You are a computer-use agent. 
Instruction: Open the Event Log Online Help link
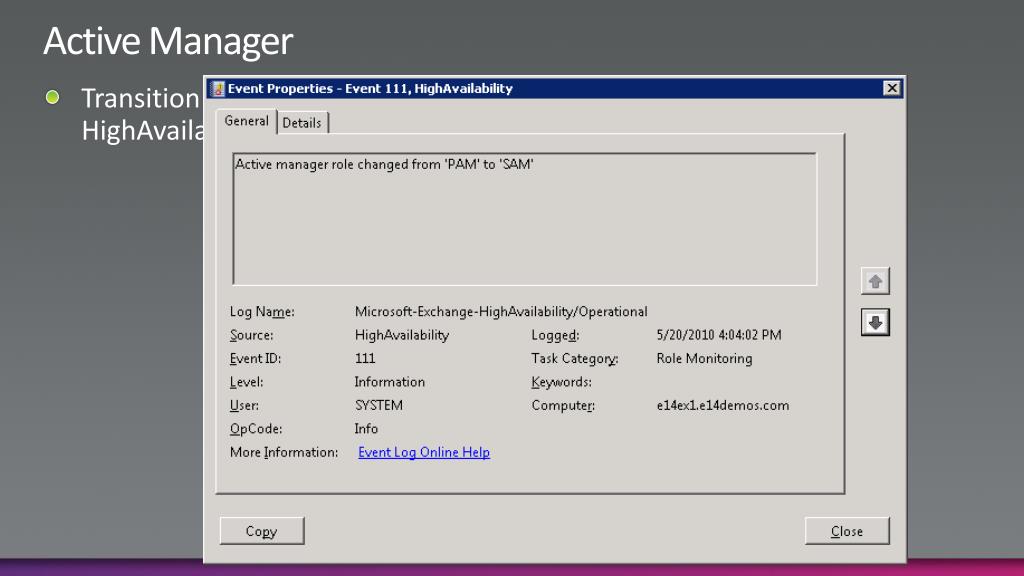pos(424,452)
